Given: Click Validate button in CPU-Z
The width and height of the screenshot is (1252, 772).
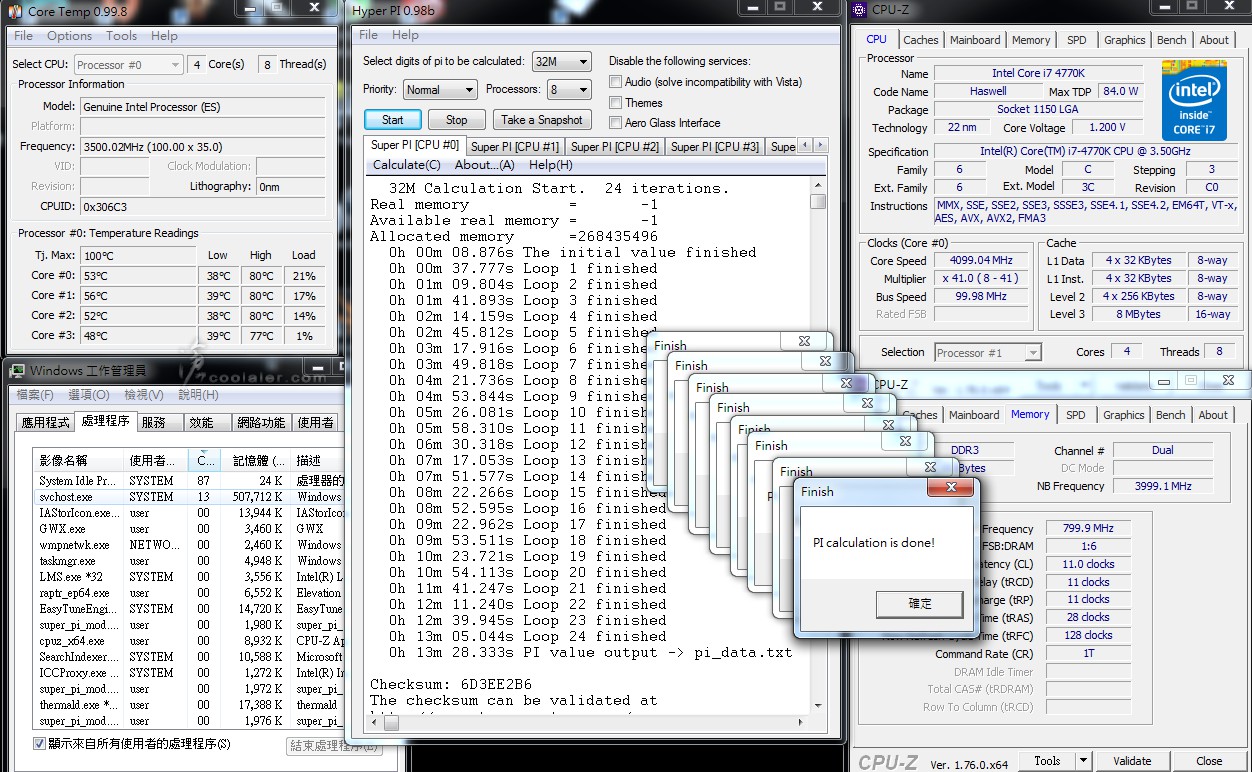Looking at the screenshot, I should [x=1132, y=761].
